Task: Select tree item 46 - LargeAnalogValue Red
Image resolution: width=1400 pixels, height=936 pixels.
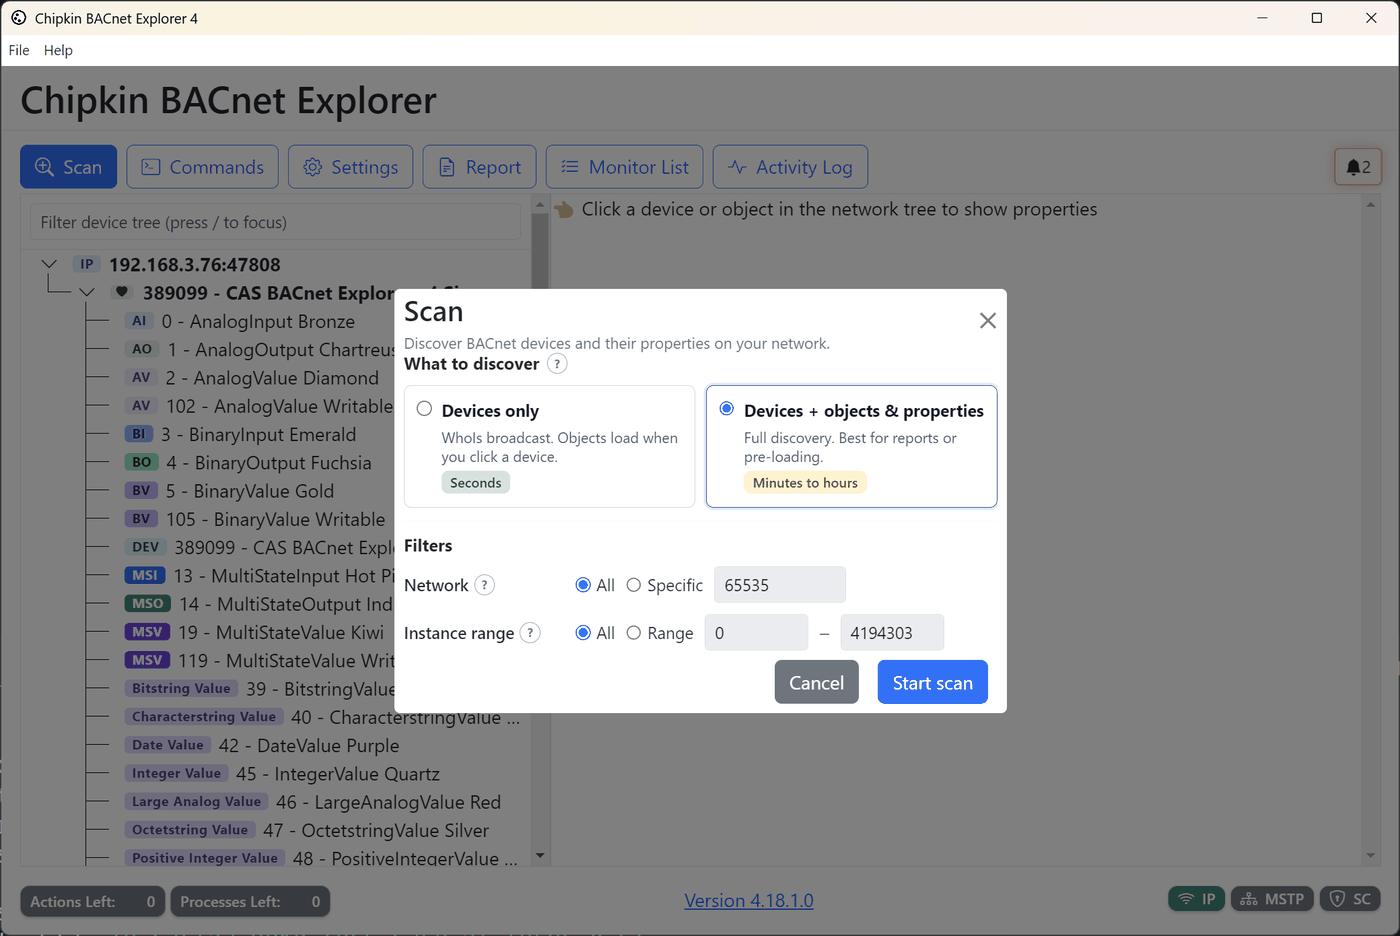Action: (388, 802)
